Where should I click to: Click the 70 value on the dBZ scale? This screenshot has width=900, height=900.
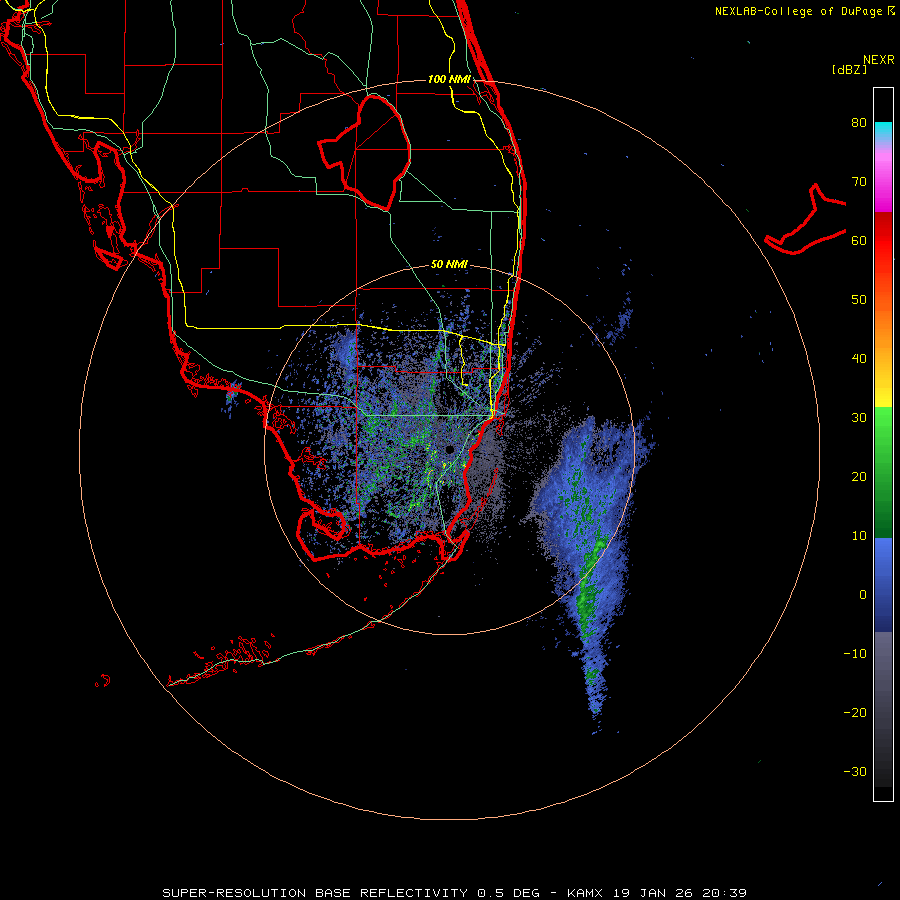tap(859, 182)
